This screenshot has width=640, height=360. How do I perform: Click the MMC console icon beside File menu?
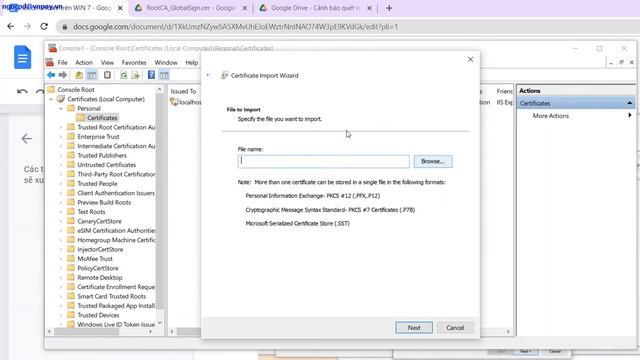click(x=50, y=62)
